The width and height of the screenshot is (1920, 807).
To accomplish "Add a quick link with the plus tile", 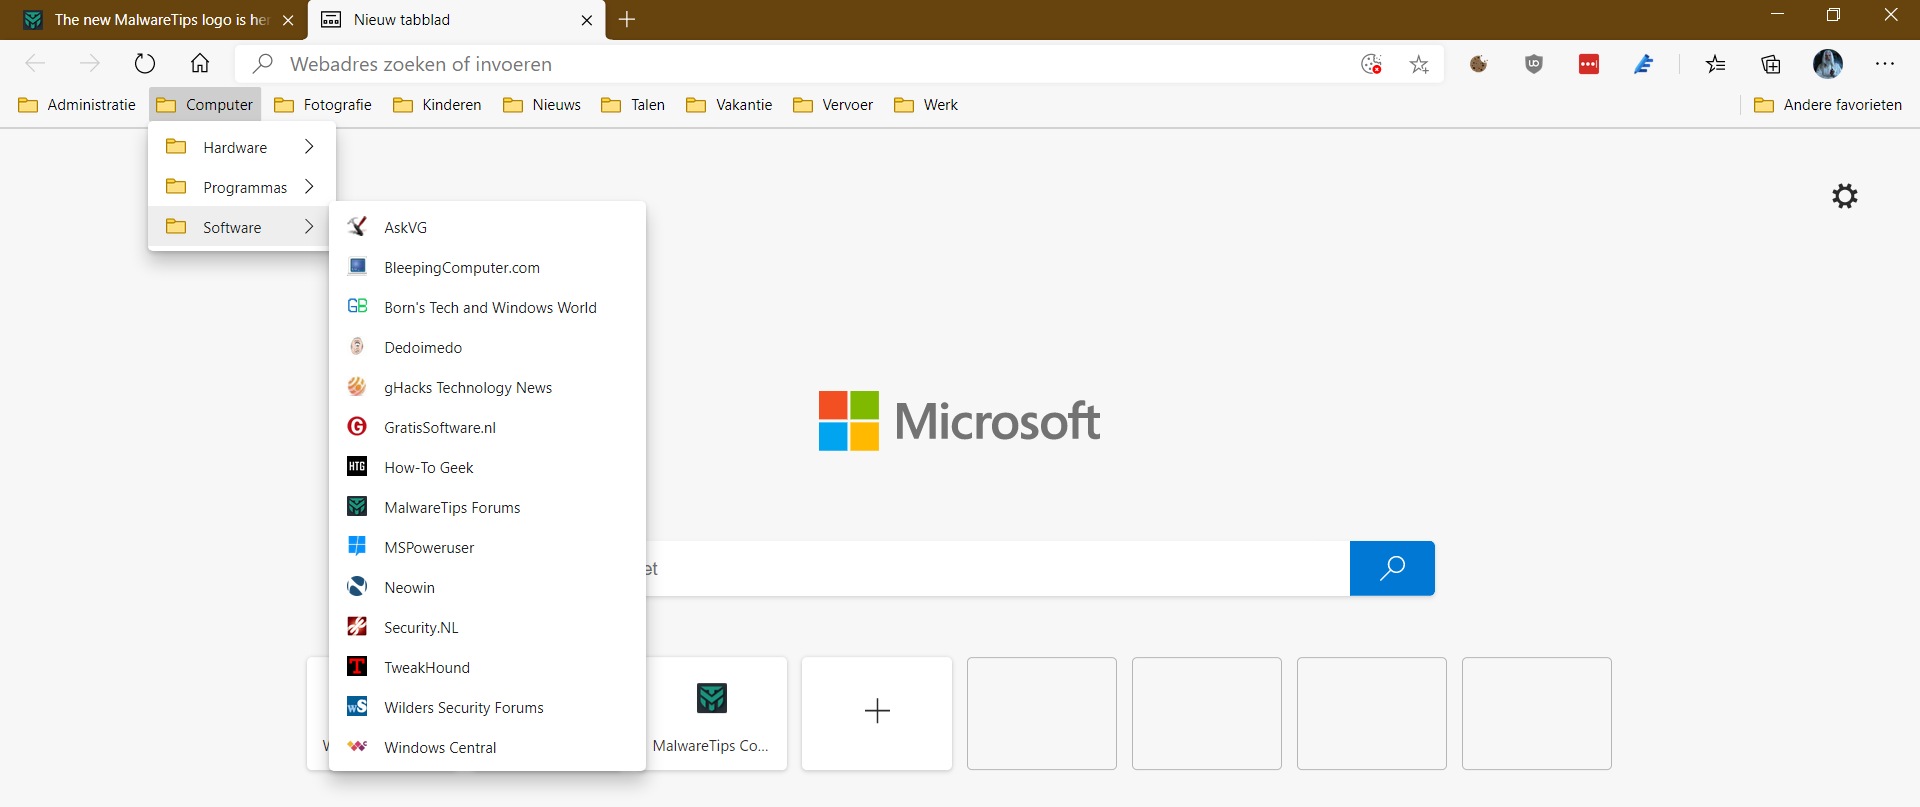I will pos(877,713).
